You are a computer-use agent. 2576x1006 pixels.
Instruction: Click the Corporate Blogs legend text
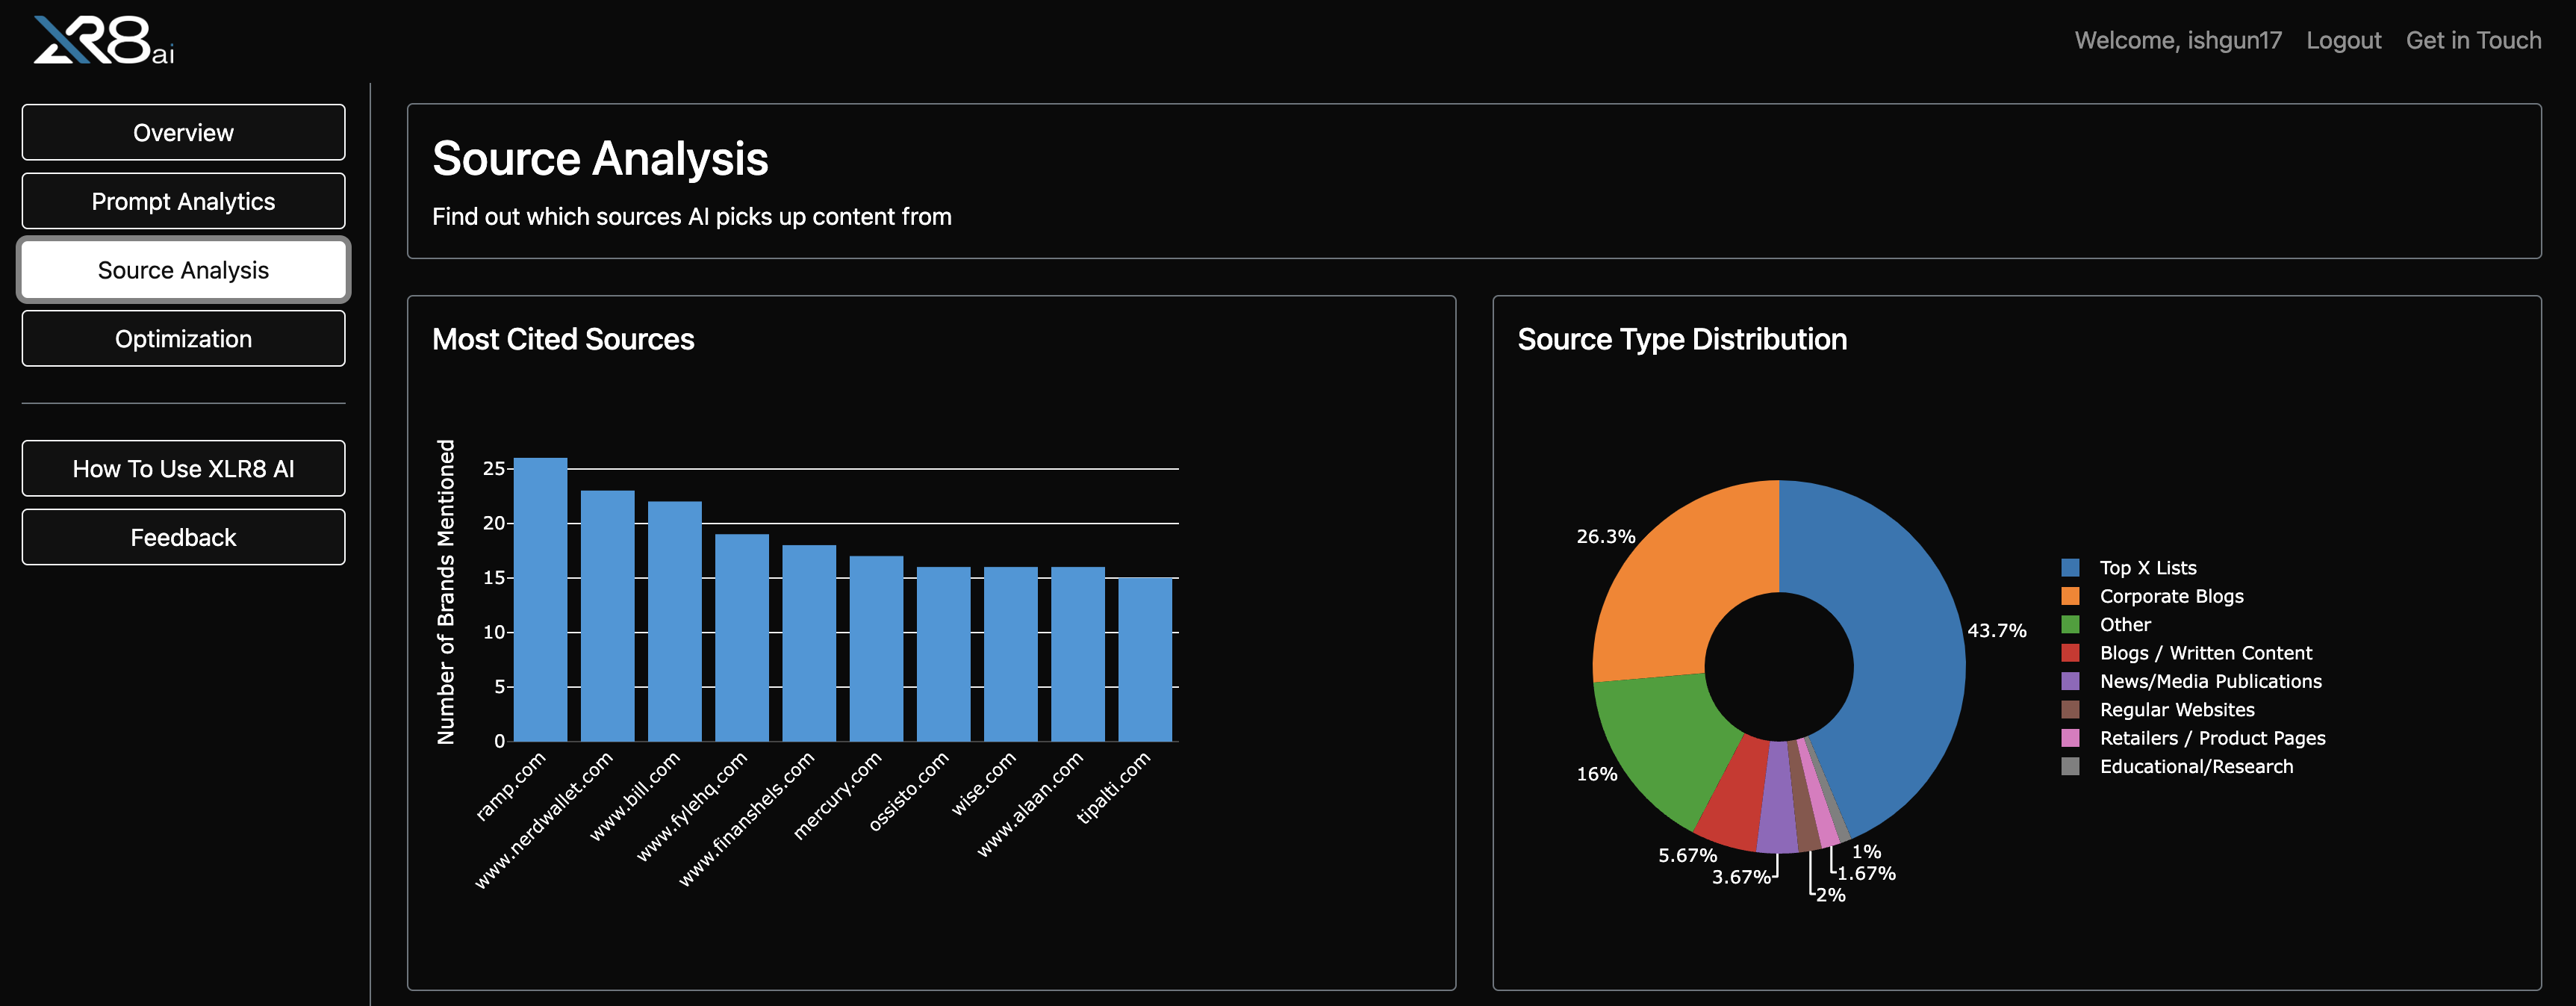tap(2171, 596)
